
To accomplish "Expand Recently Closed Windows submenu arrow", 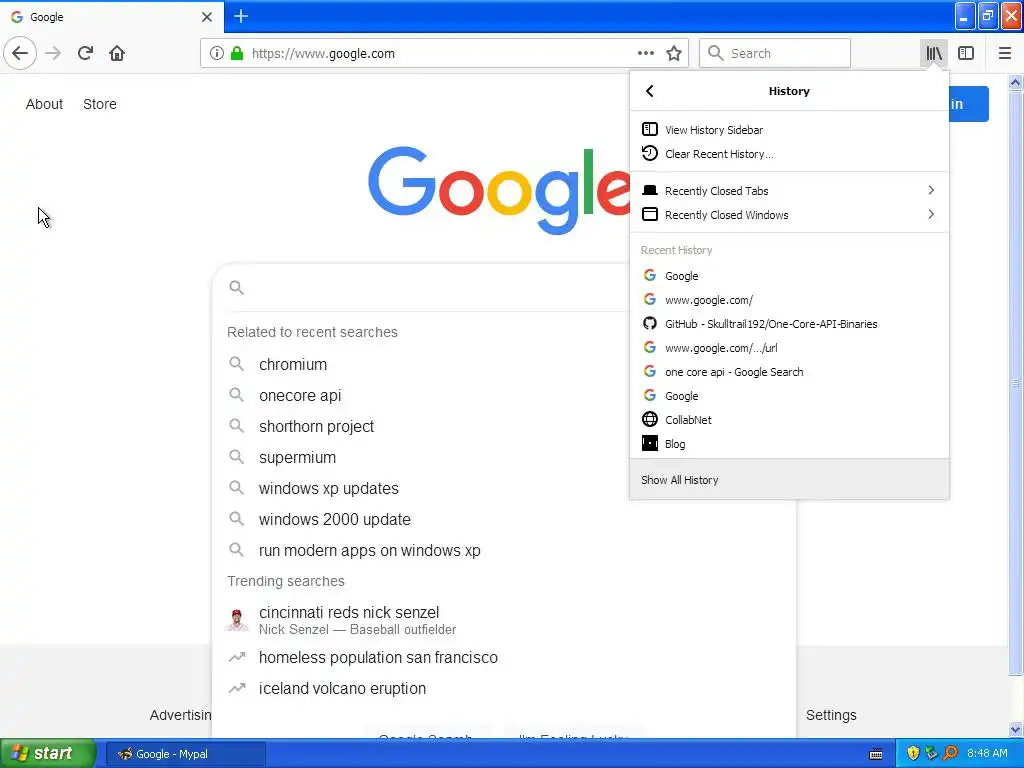I will [931, 214].
